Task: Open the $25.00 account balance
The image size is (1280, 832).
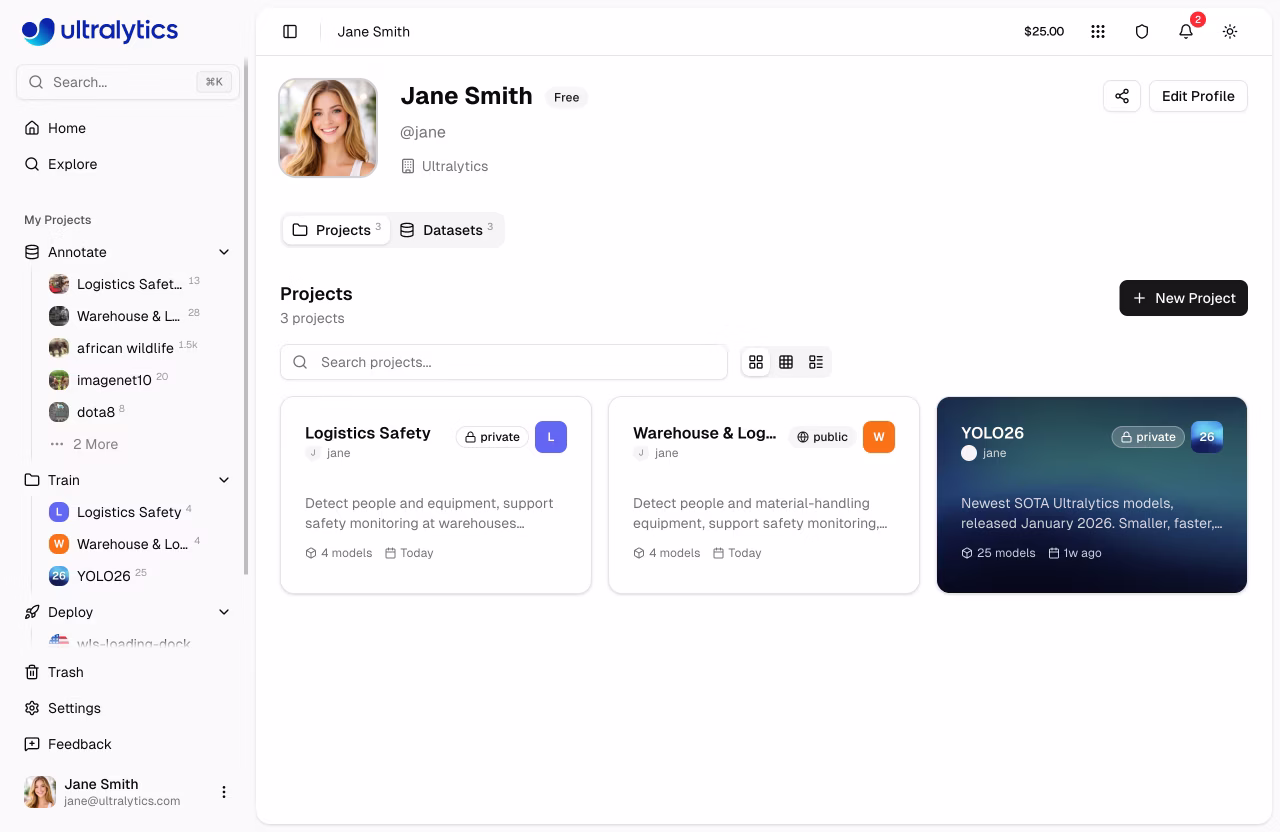Action: [1044, 31]
